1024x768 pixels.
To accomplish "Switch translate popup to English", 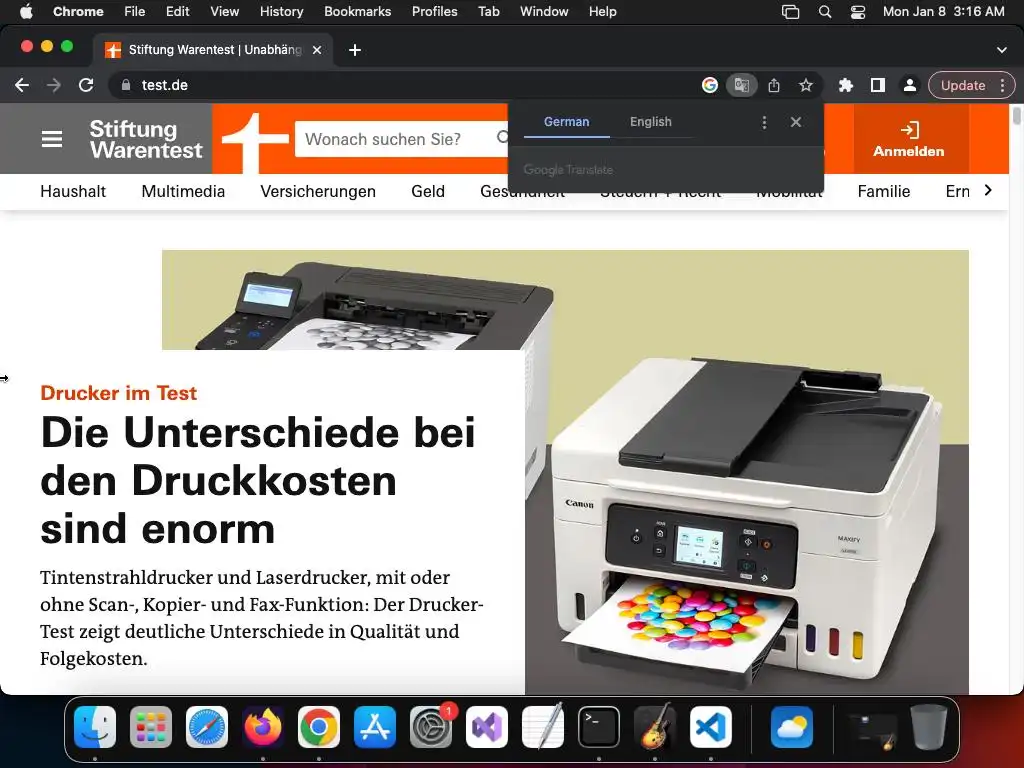I will tap(650, 122).
